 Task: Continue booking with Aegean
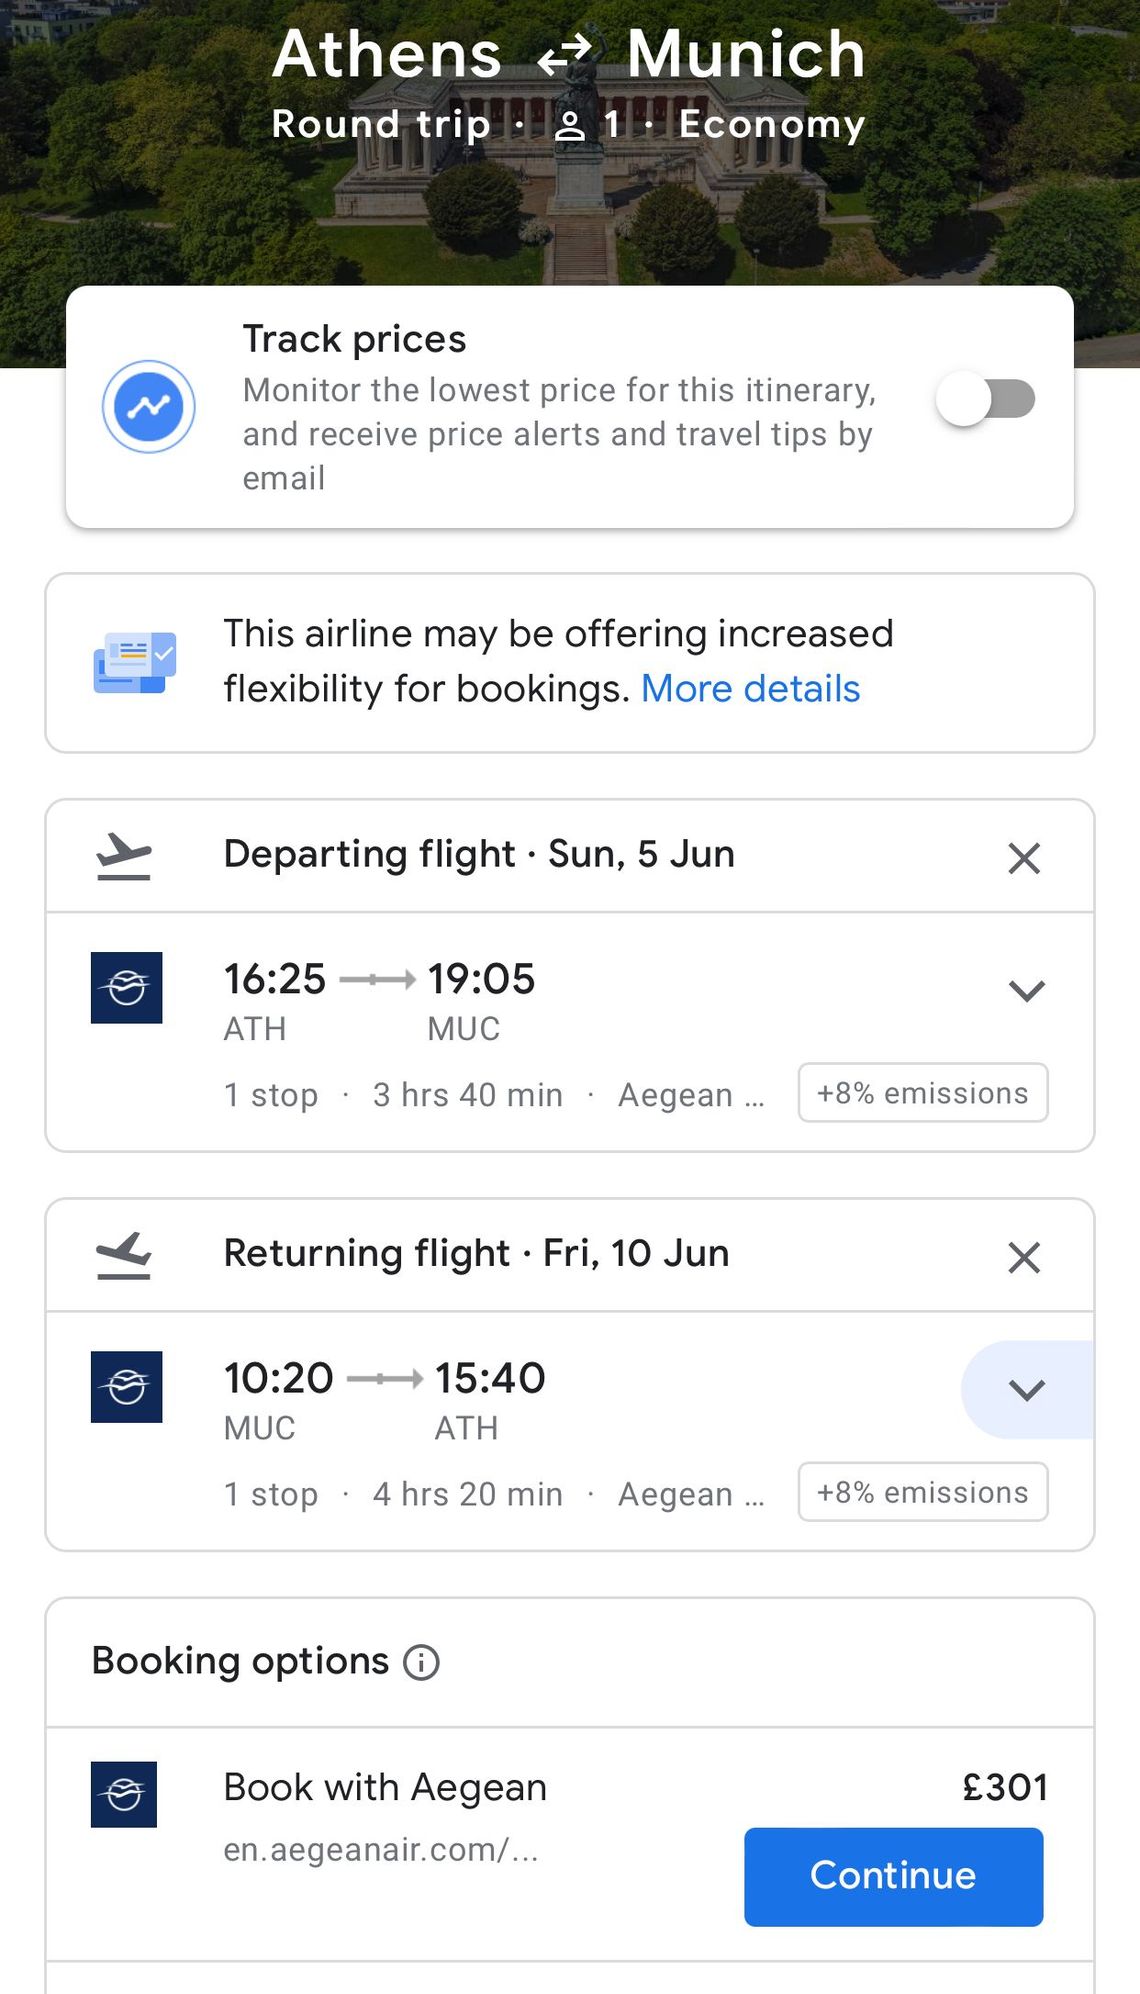[893, 1876]
